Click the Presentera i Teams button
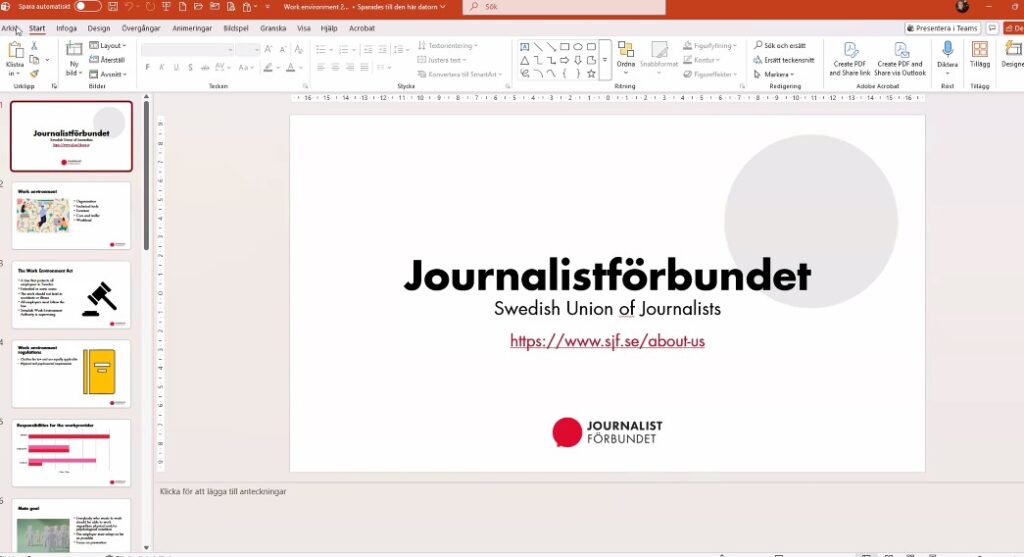 [x=942, y=28]
